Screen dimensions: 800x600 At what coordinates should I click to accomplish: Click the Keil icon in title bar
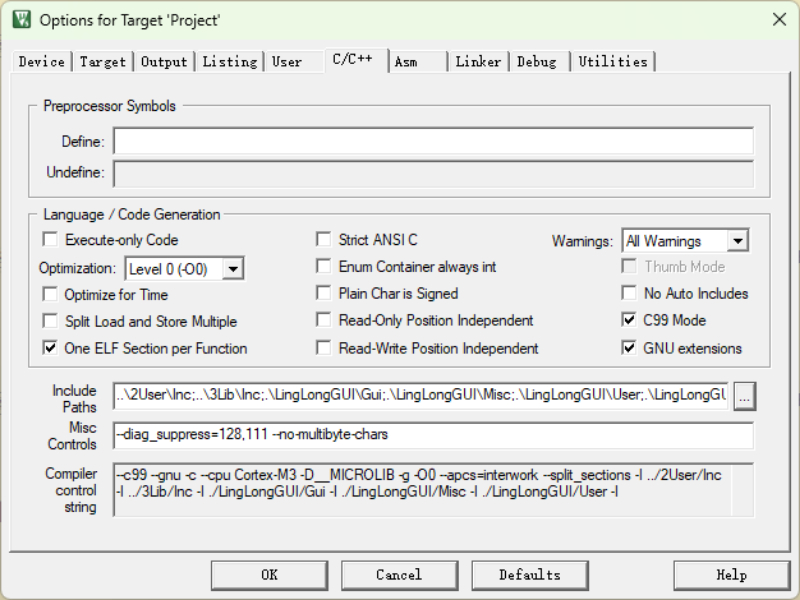(x=20, y=19)
